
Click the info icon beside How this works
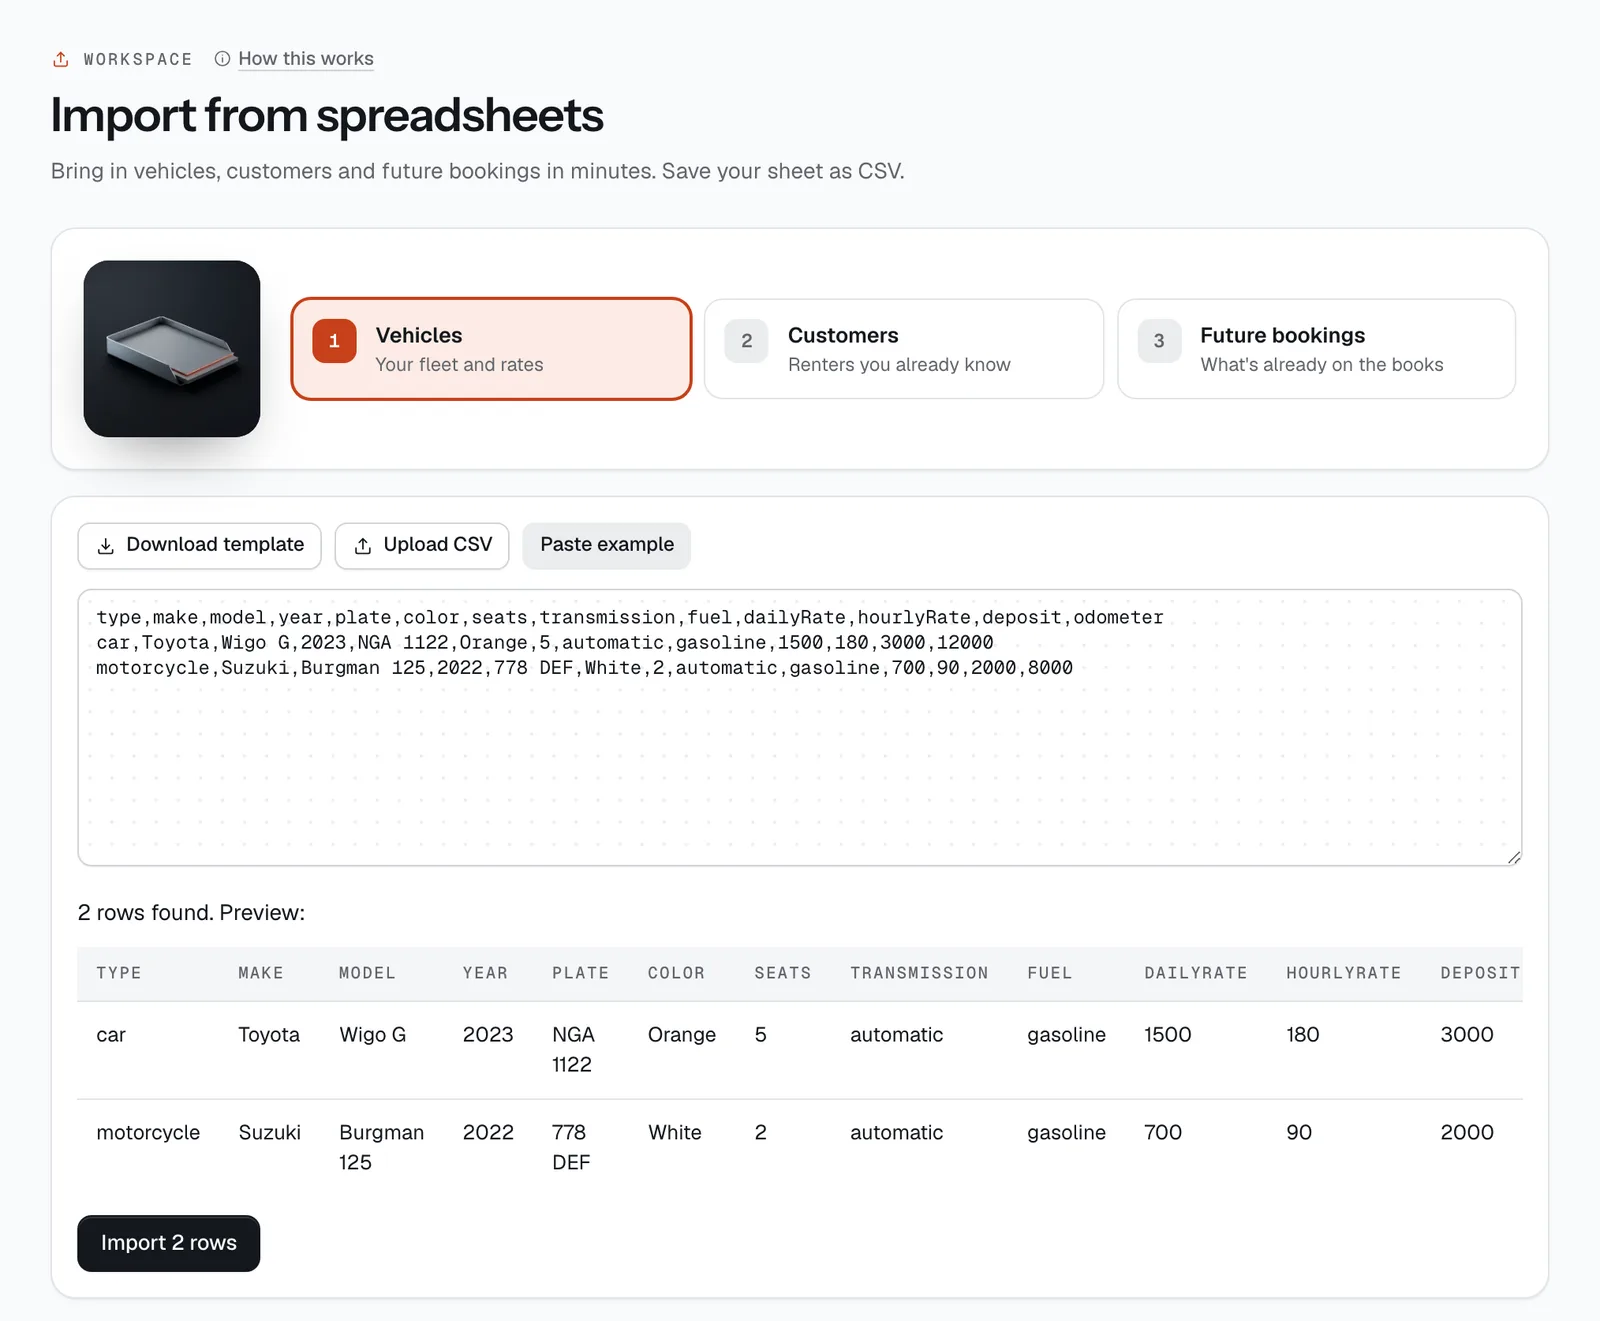click(x=222, y=59)
